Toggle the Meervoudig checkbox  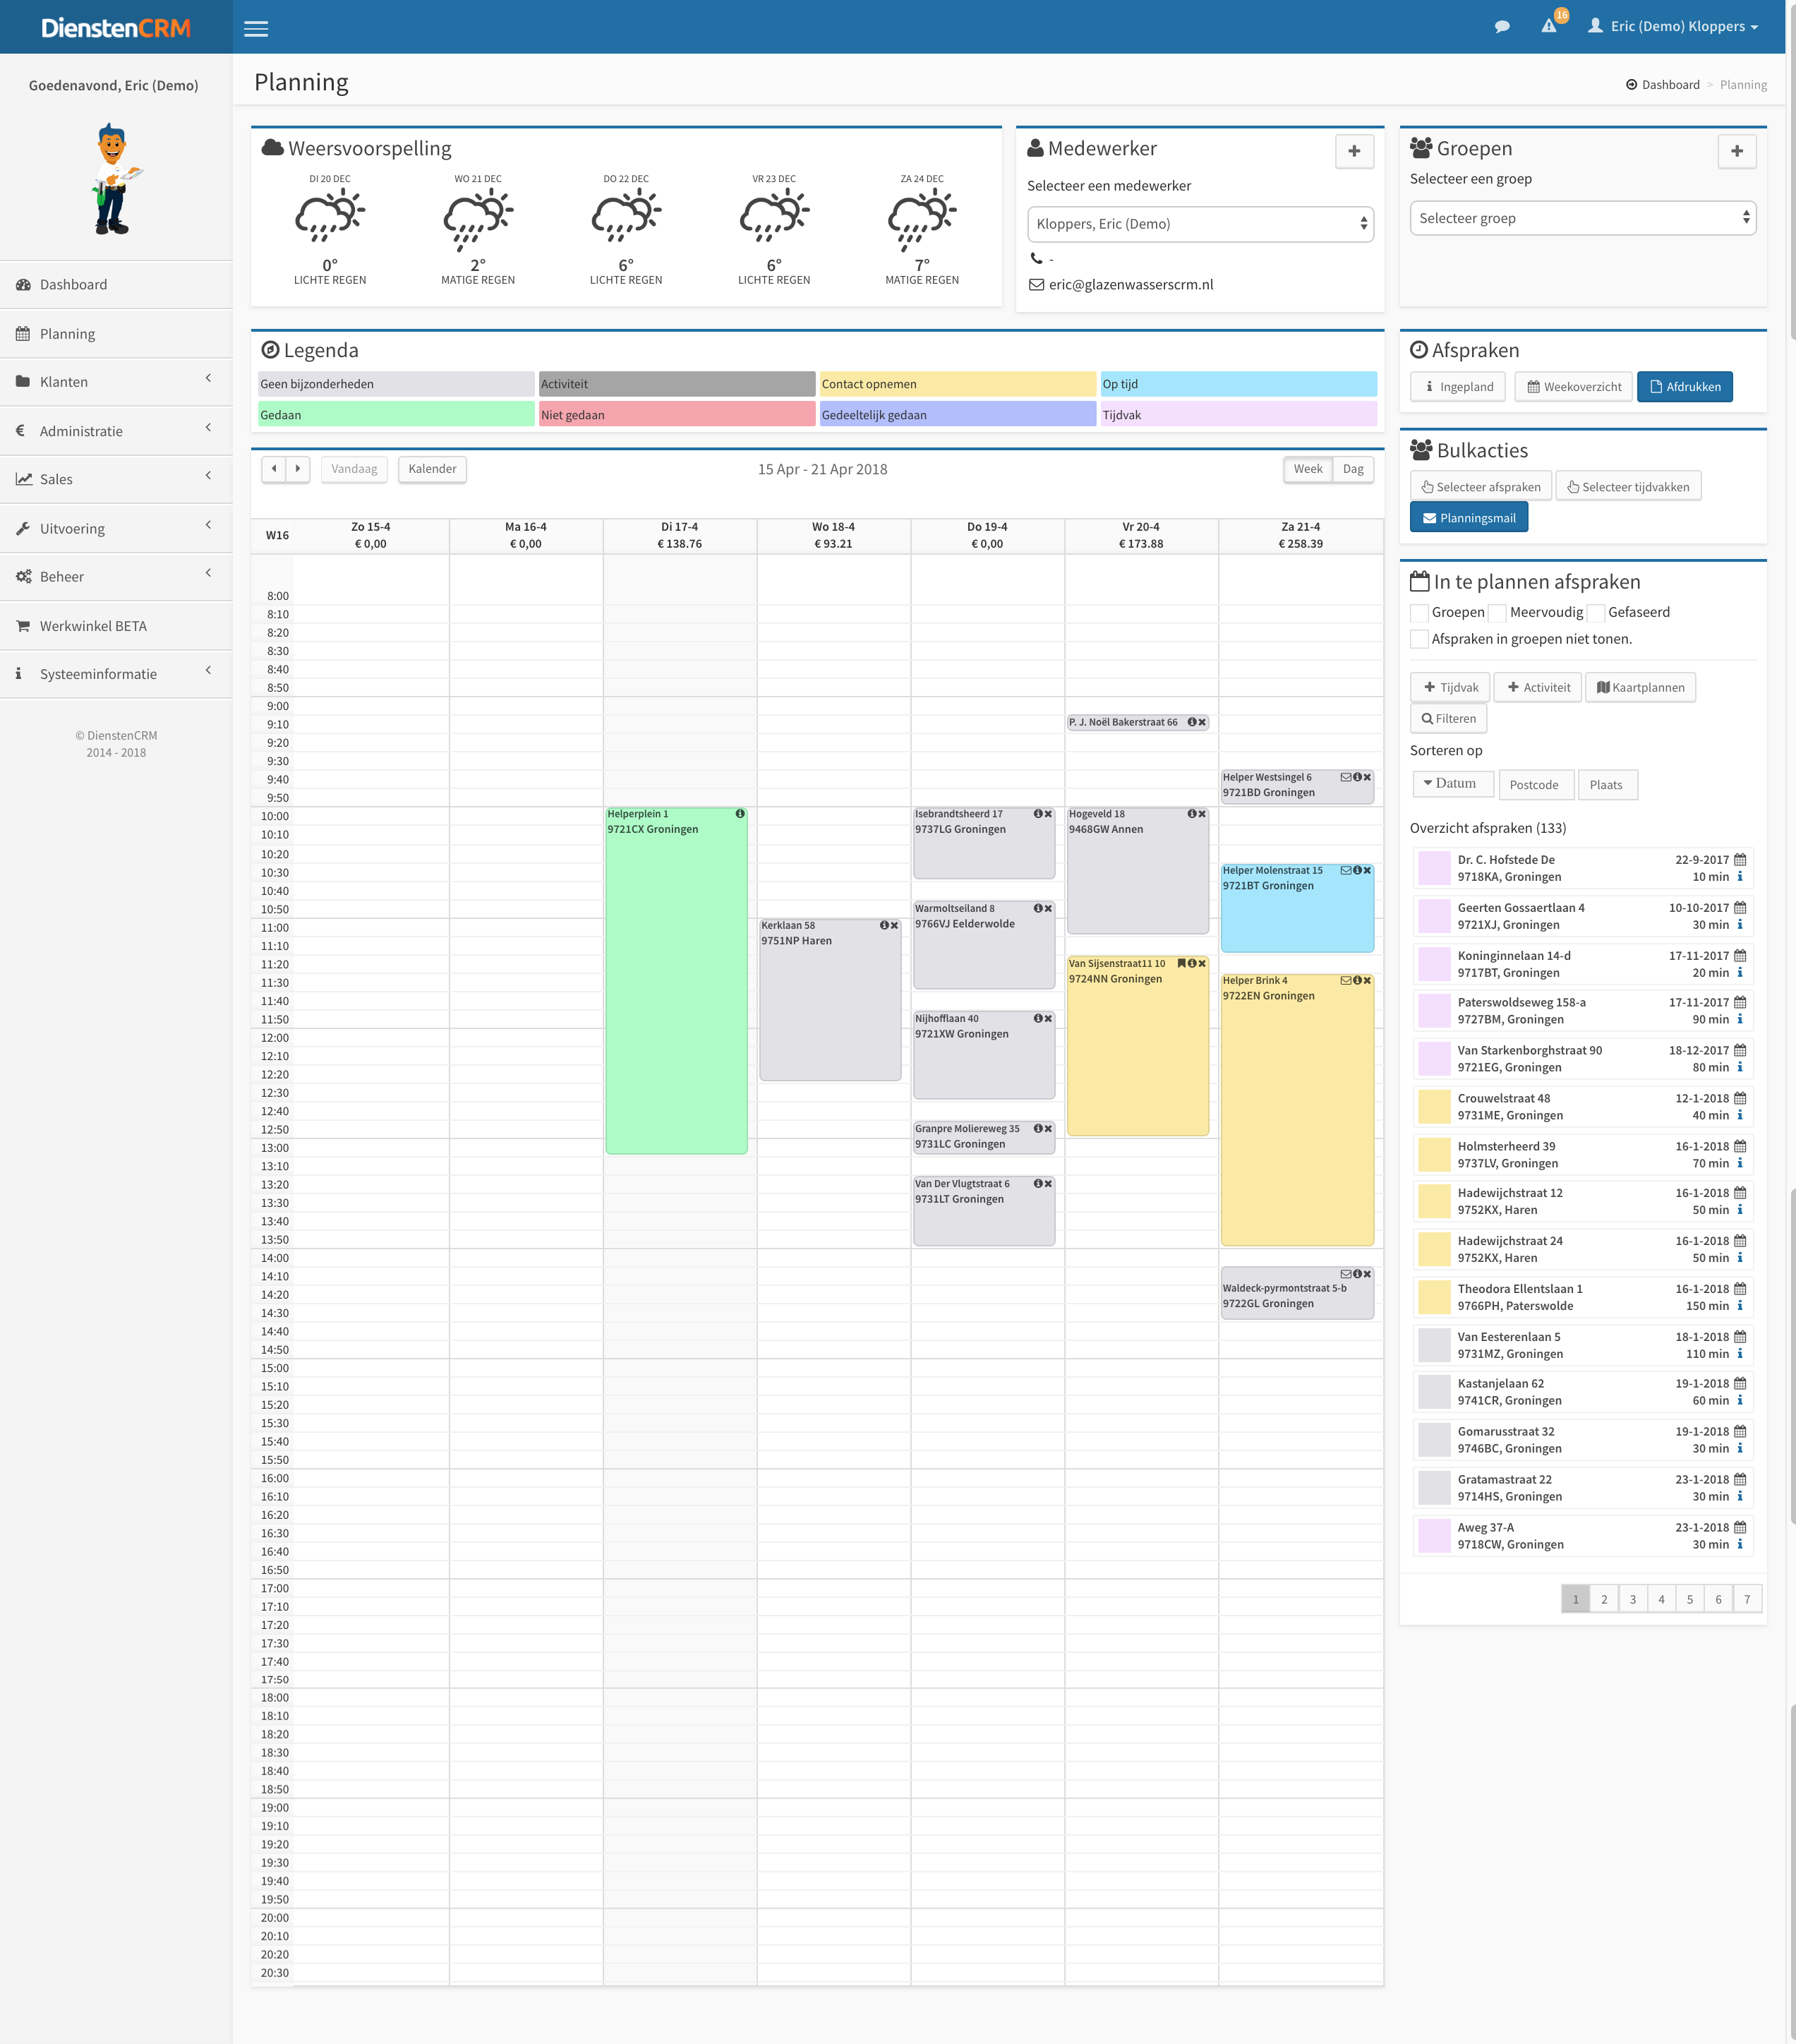[x=1497, y=613]
